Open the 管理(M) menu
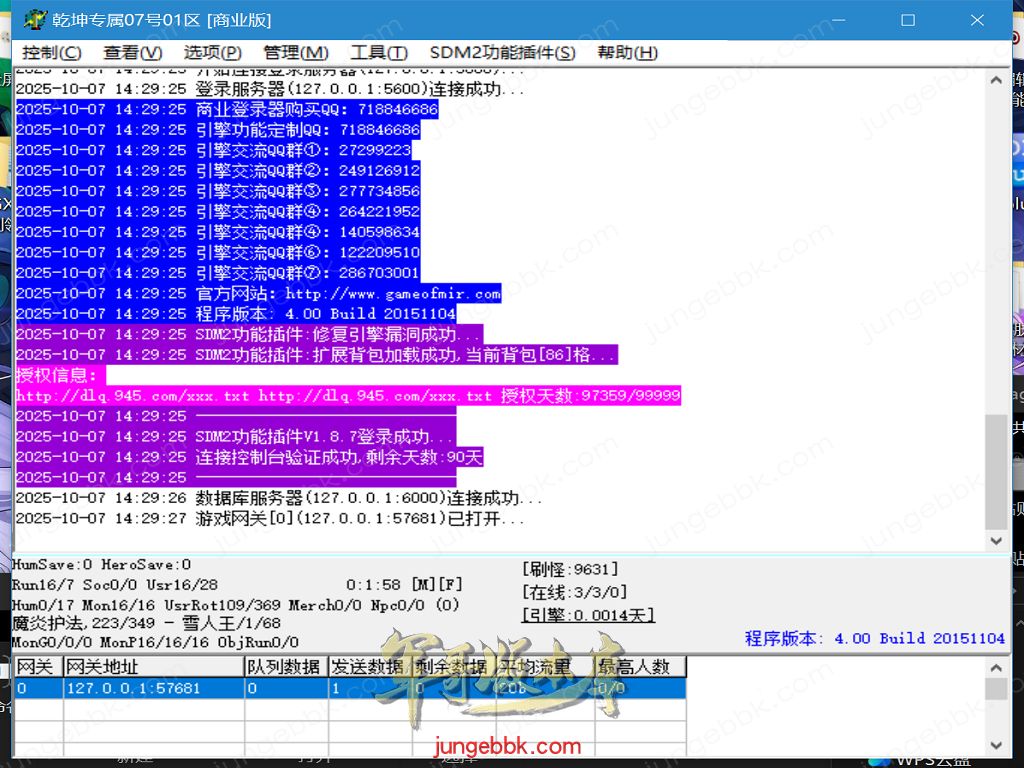 pos(295,53)
